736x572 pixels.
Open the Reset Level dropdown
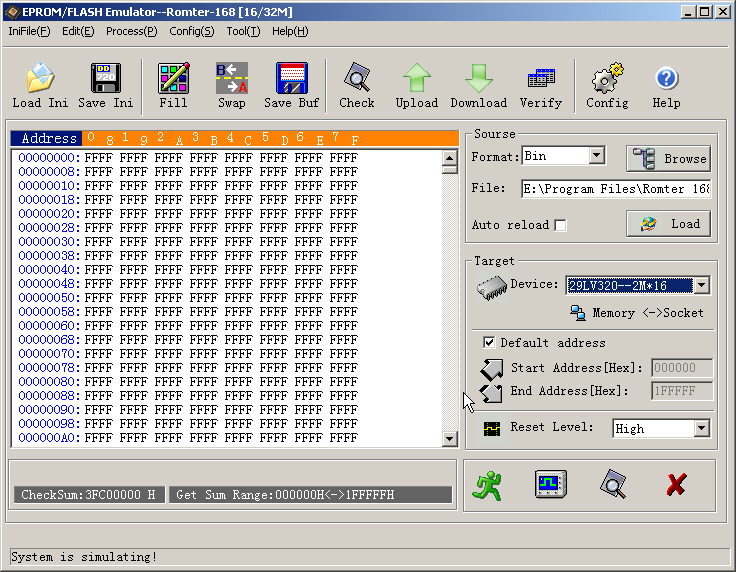(701, 428)
